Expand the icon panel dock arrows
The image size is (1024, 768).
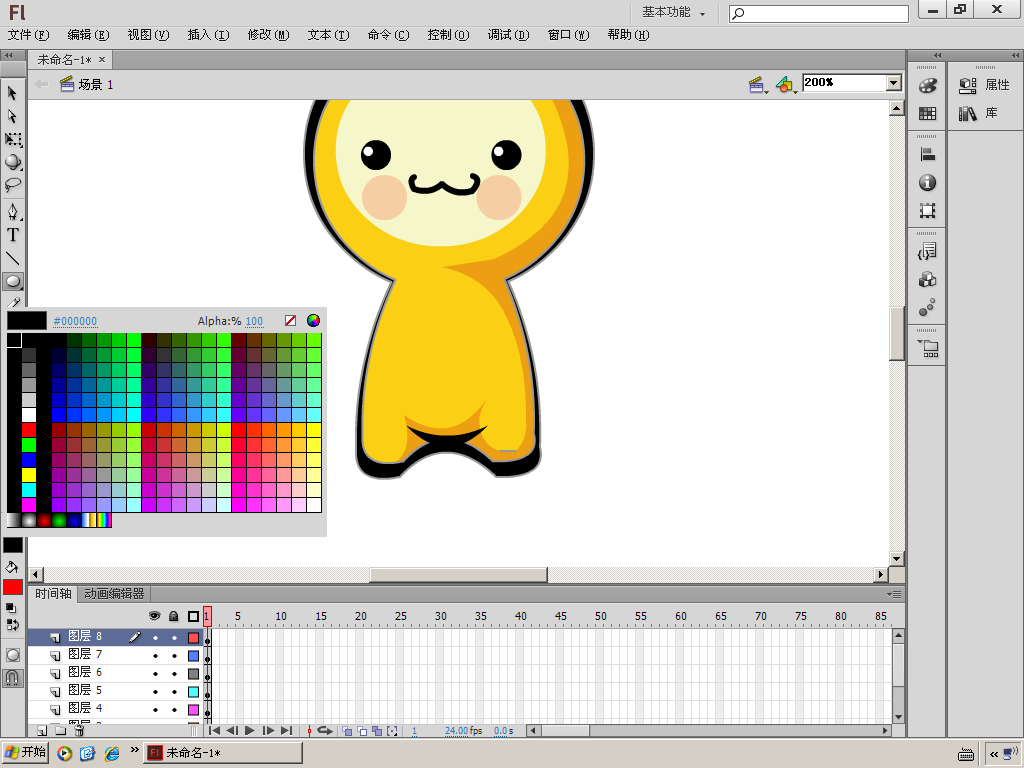[938, 56]
